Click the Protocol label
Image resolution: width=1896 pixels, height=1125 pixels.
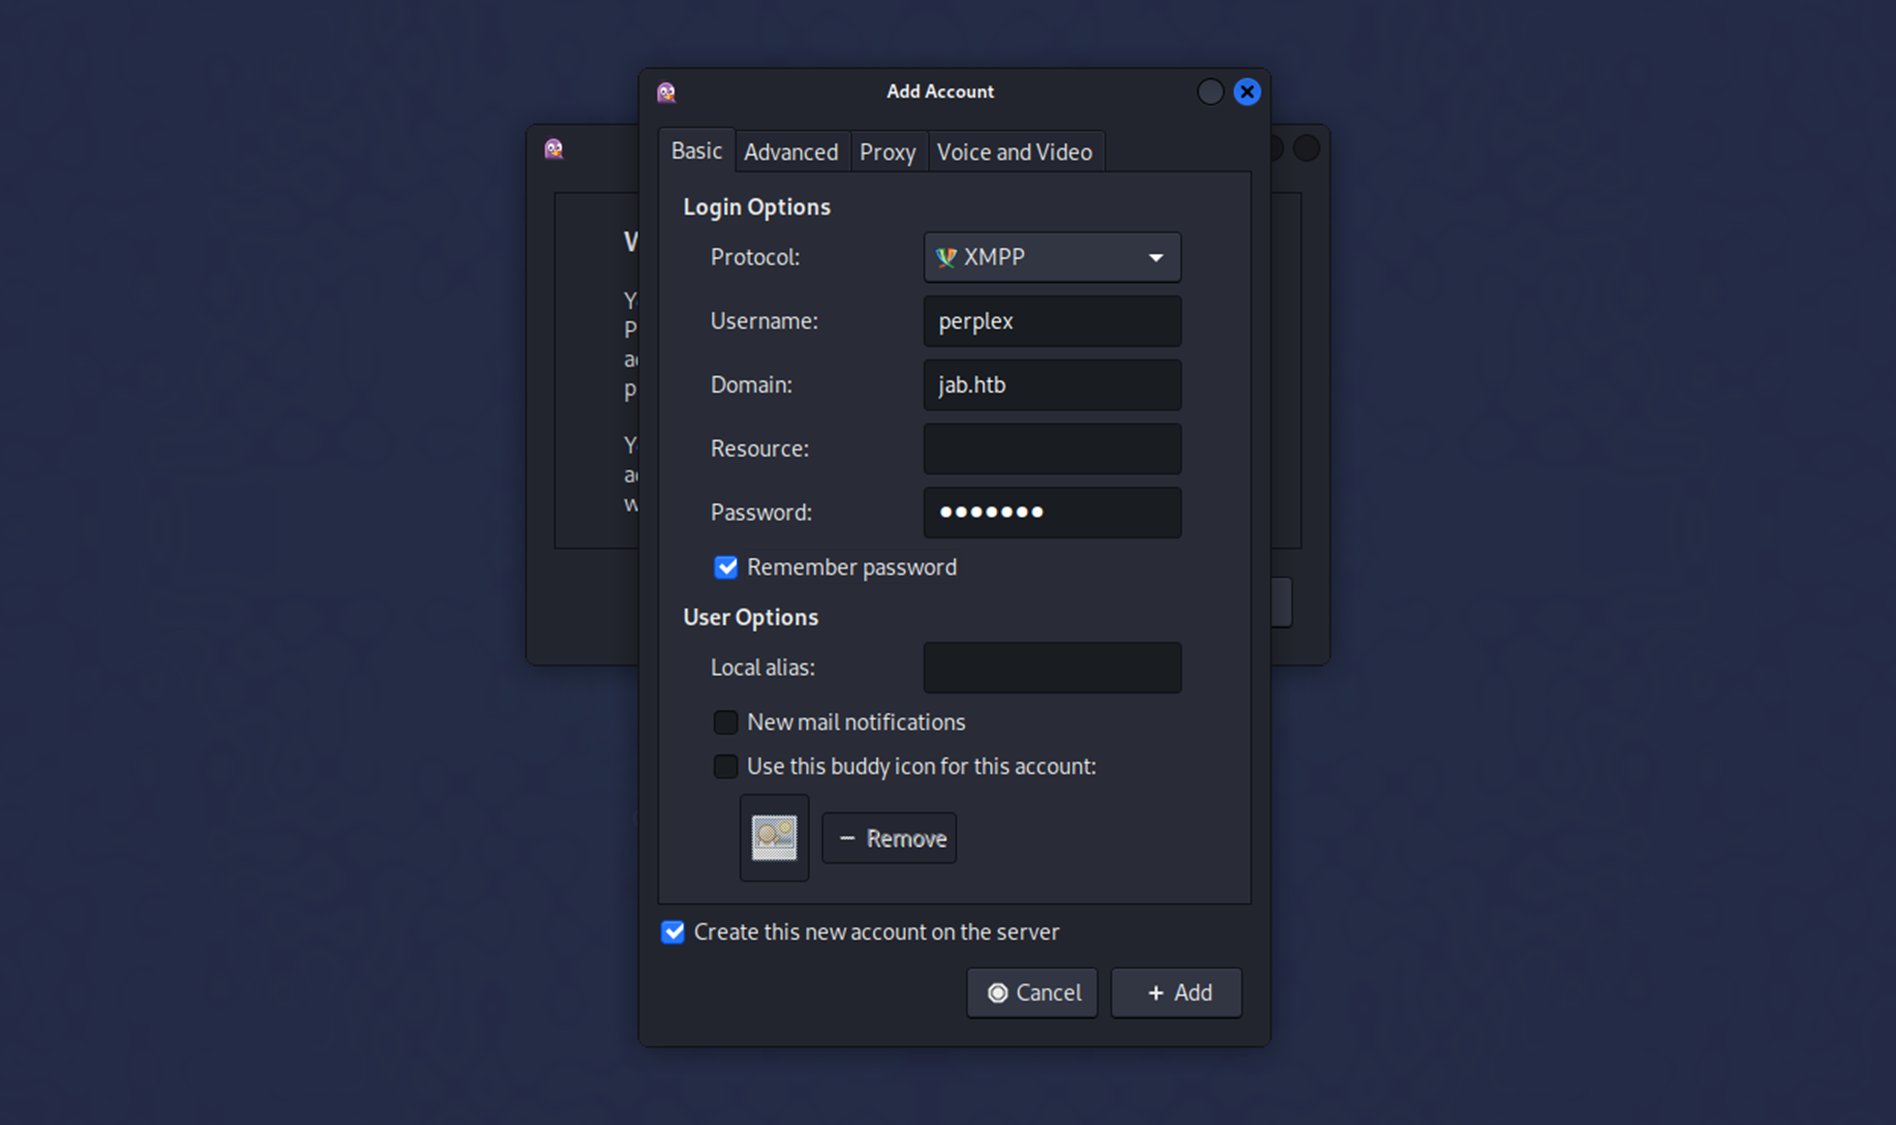[755, 257]
